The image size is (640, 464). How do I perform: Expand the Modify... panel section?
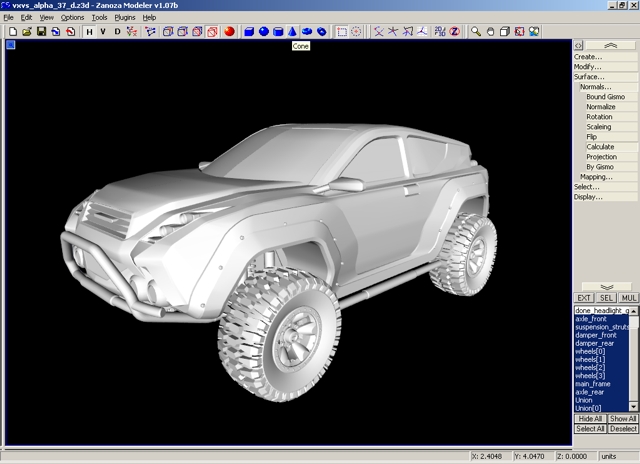coord(588,67)
